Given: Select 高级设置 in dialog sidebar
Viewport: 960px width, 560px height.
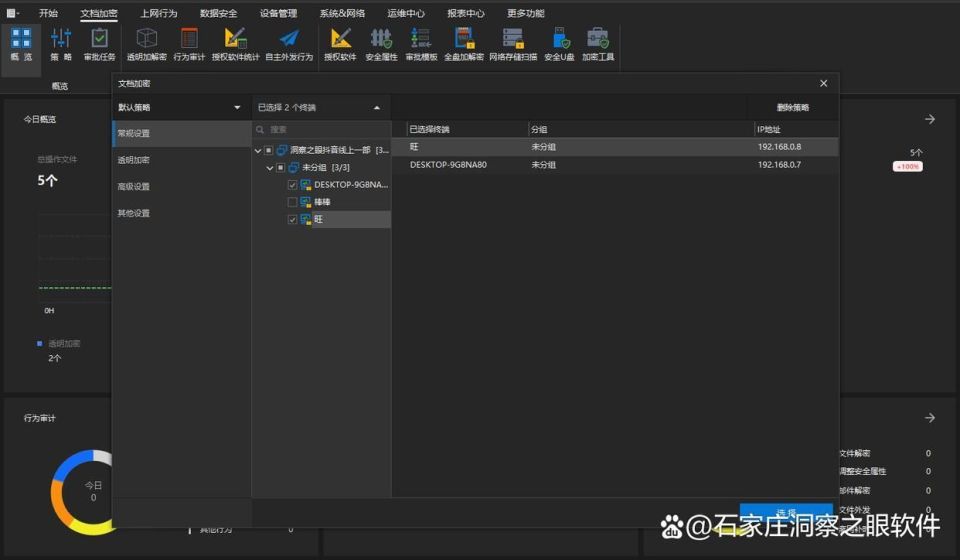Looking at the screenshot, I should pyautogui.click(x=182, y=187).
